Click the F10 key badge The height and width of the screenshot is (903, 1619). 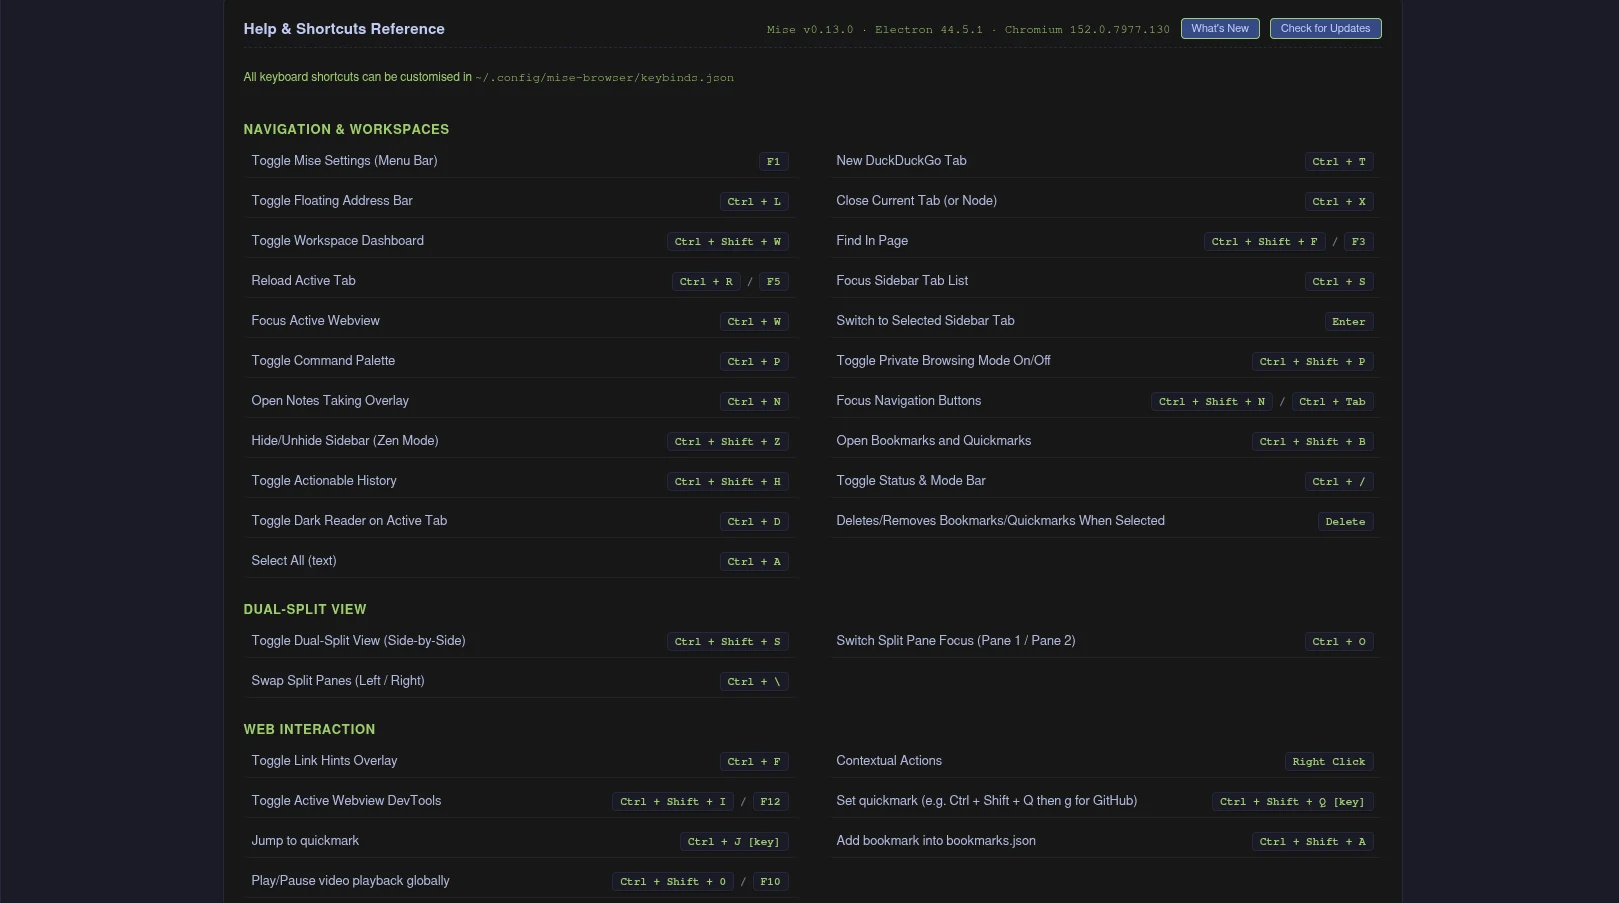point(770,881)
